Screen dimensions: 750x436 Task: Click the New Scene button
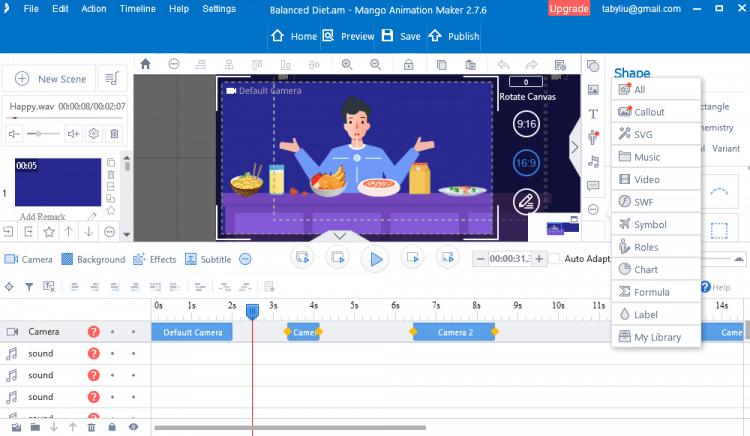pyautogui.click(x=52, y=79)
